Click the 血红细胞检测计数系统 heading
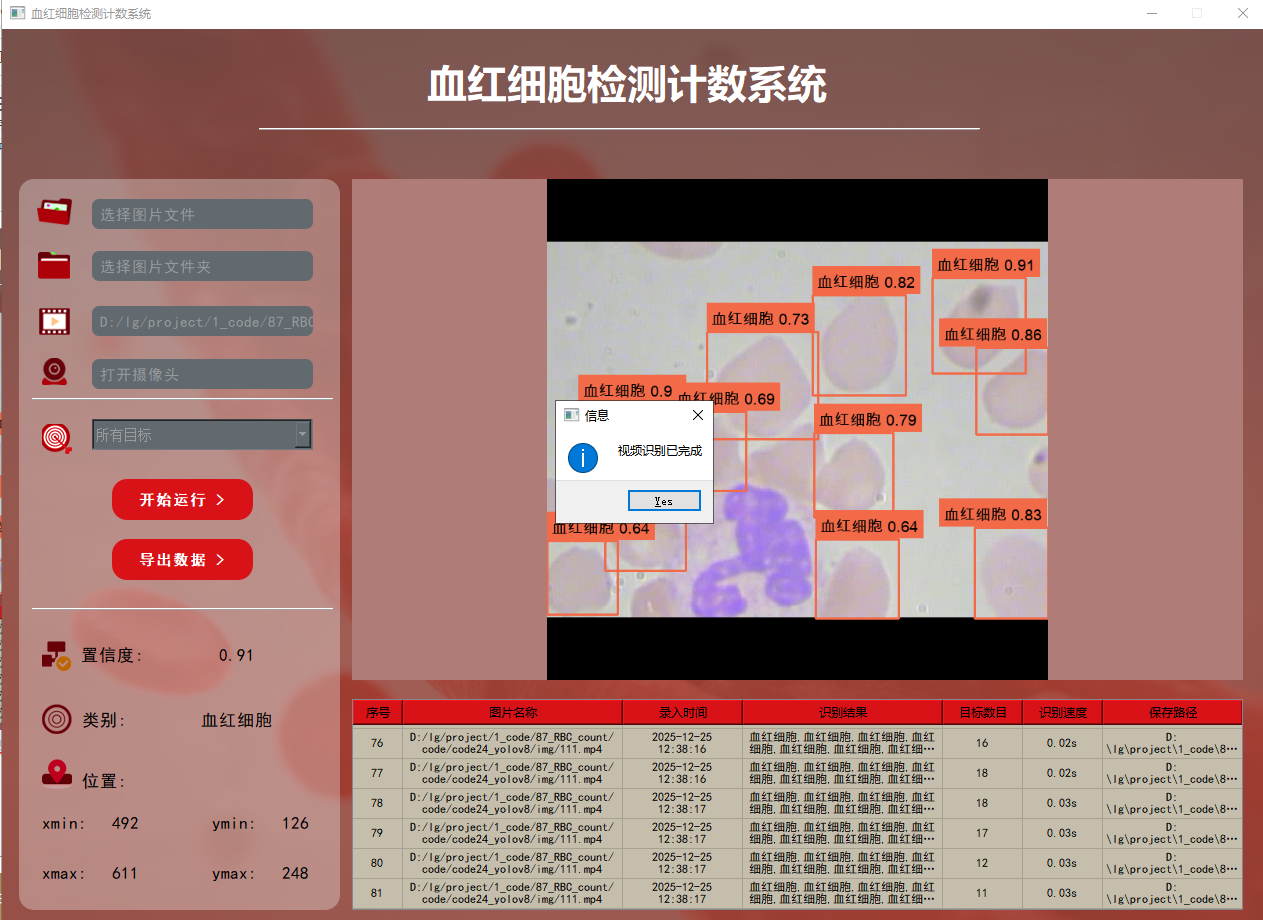Screen dimensions: 1263x920 tap(627, 85)
